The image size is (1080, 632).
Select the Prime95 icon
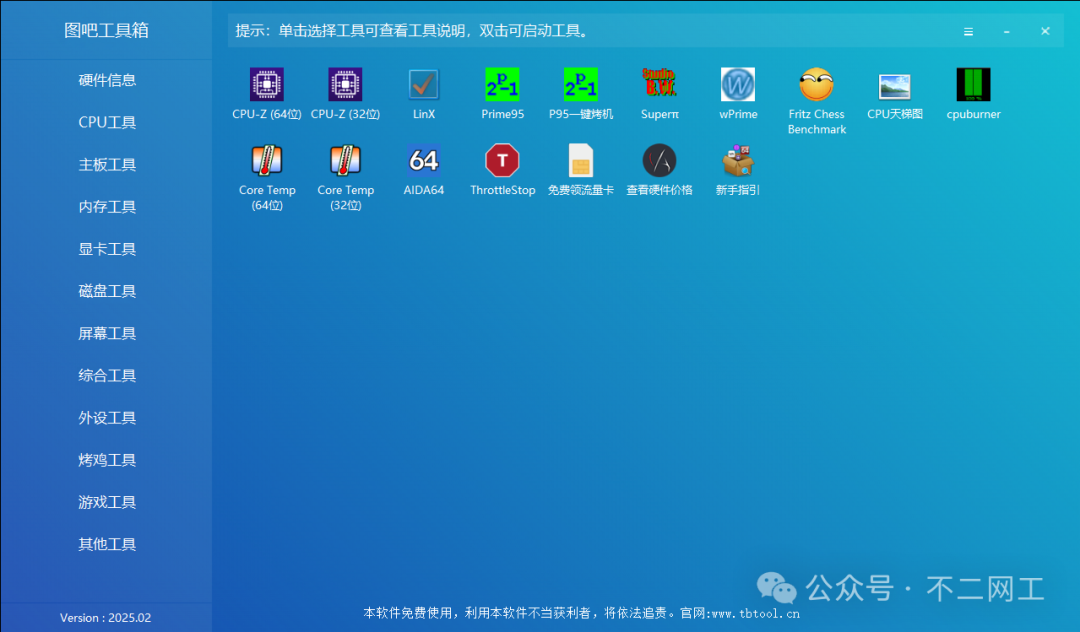(x=502, y=84)
